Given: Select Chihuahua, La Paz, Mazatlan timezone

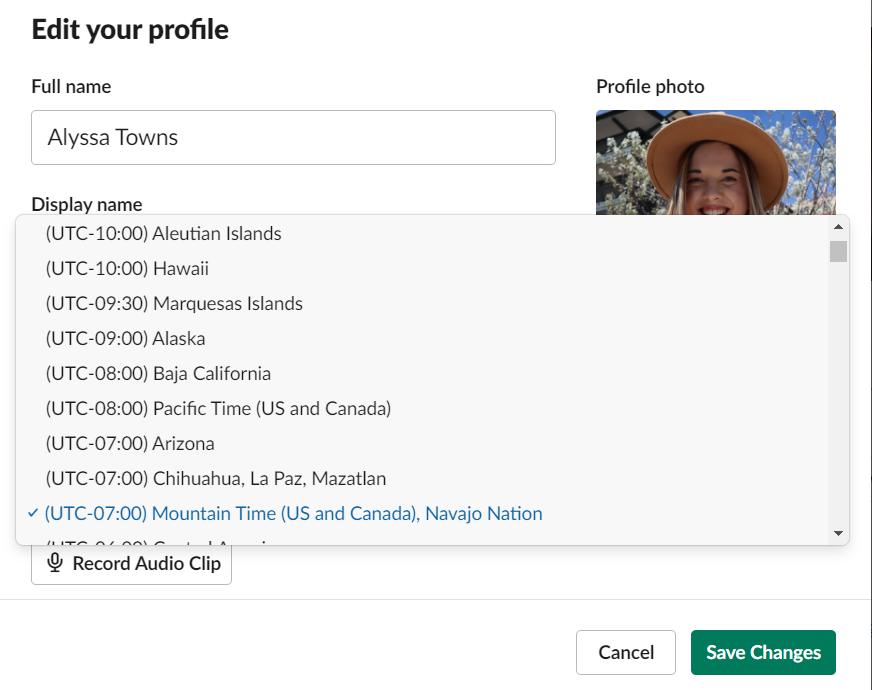Looking at the screenshot, I should coord(215,478).
